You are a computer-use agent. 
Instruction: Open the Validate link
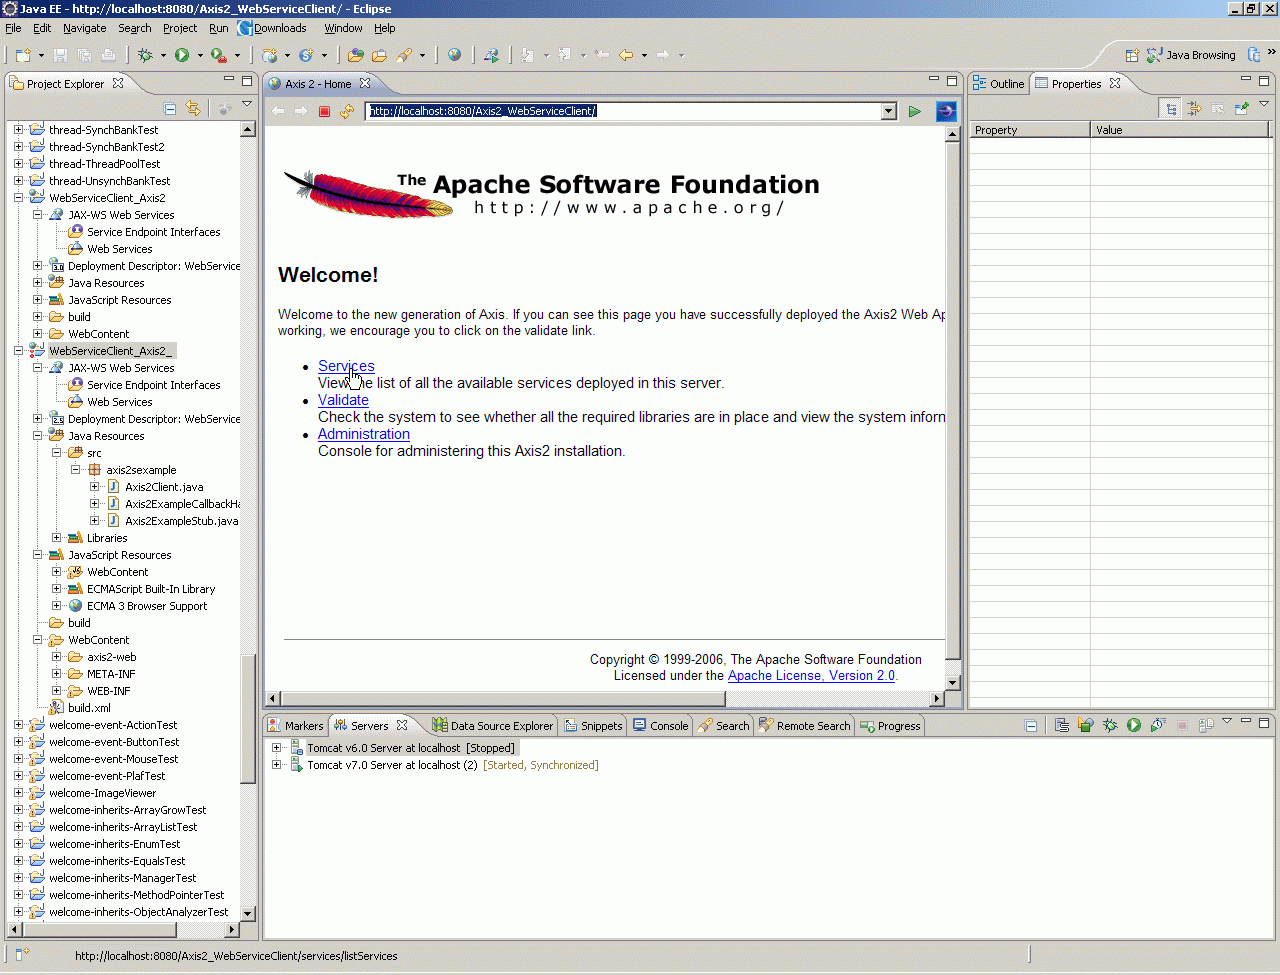click(x=343, y=400)
